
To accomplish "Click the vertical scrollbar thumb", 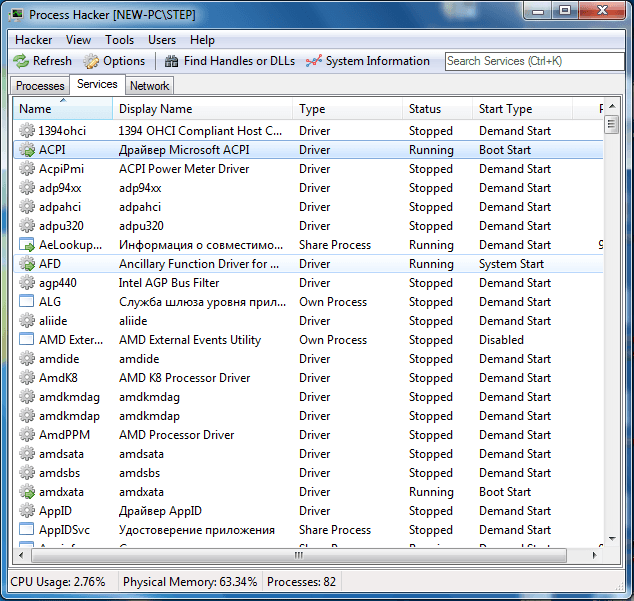I will (611, 124).
